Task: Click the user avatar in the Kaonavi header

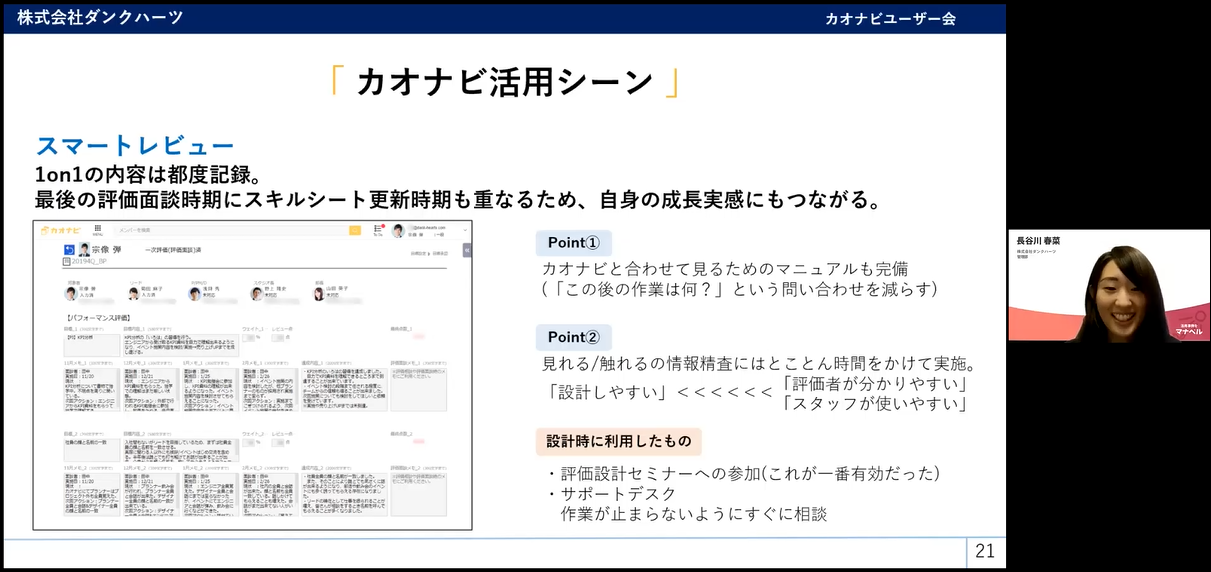Action: [x=398, y=231]
